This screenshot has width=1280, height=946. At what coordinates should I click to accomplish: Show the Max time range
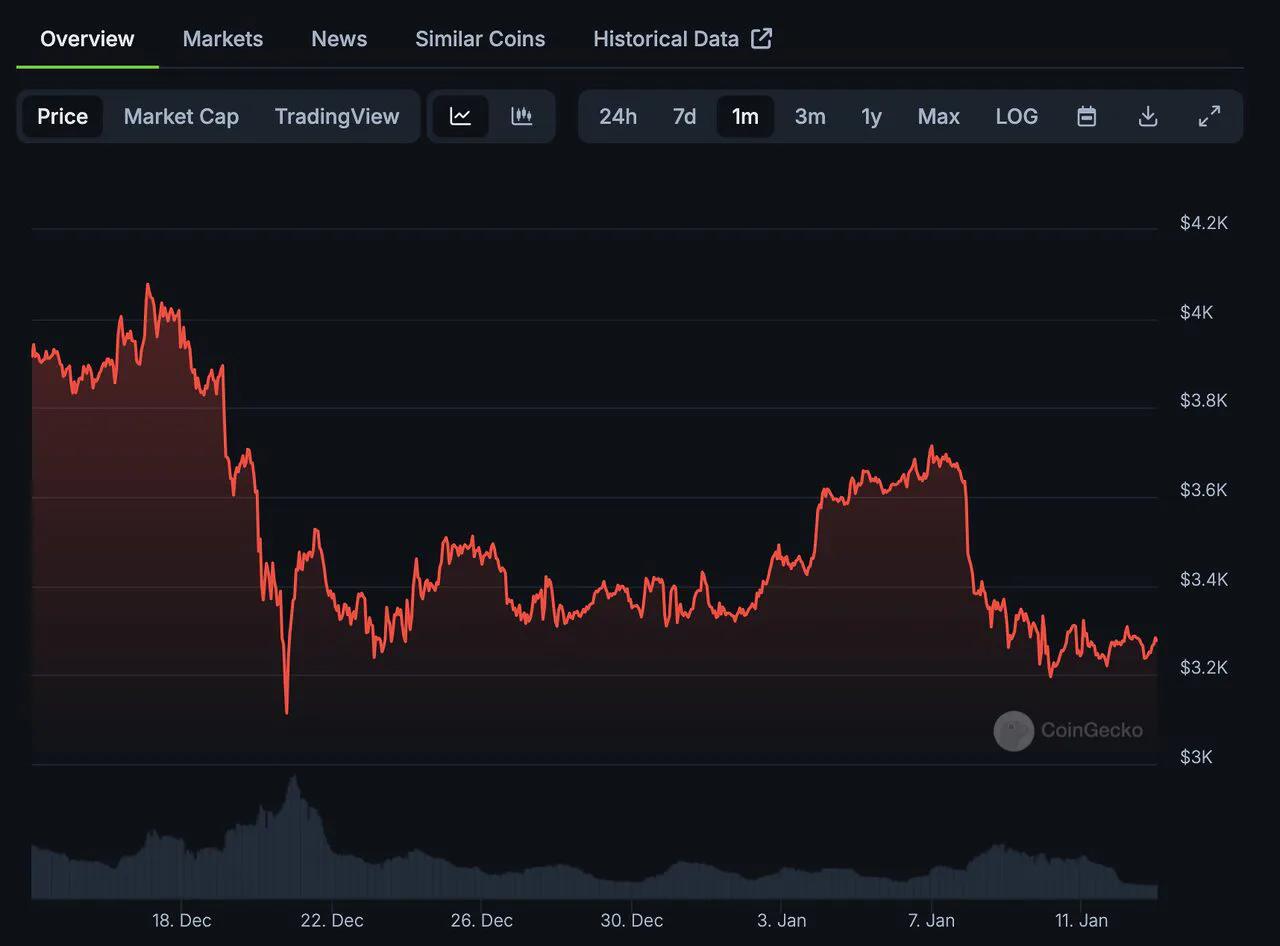(x=939, y=116)
